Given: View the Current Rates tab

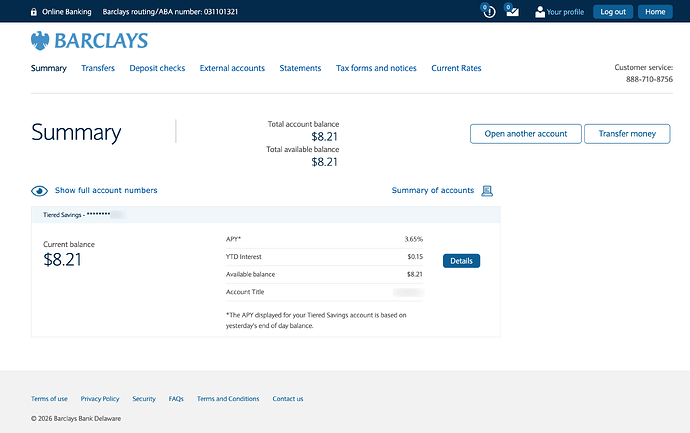Looking at the screenshot, I should 456,68.
